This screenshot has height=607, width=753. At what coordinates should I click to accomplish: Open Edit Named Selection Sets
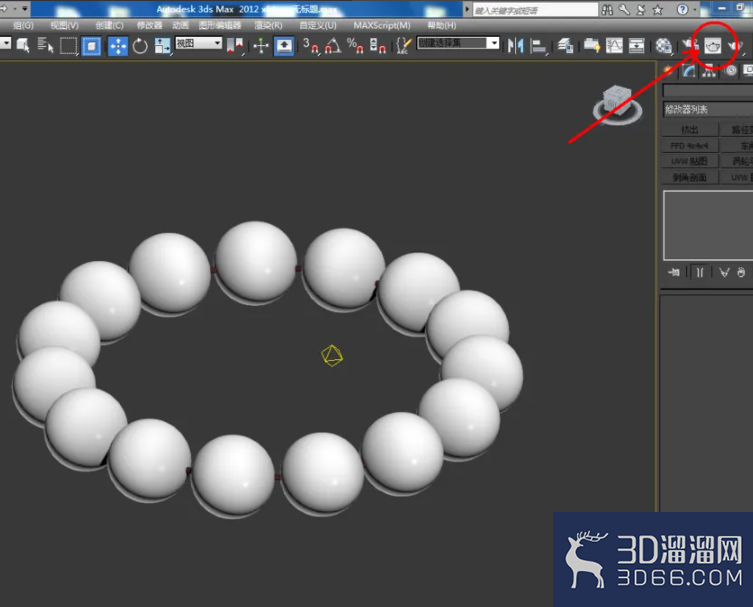404,46
